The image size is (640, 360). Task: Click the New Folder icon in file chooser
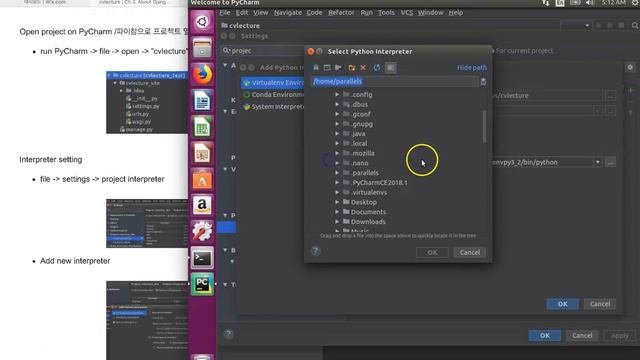click(351, 67)
